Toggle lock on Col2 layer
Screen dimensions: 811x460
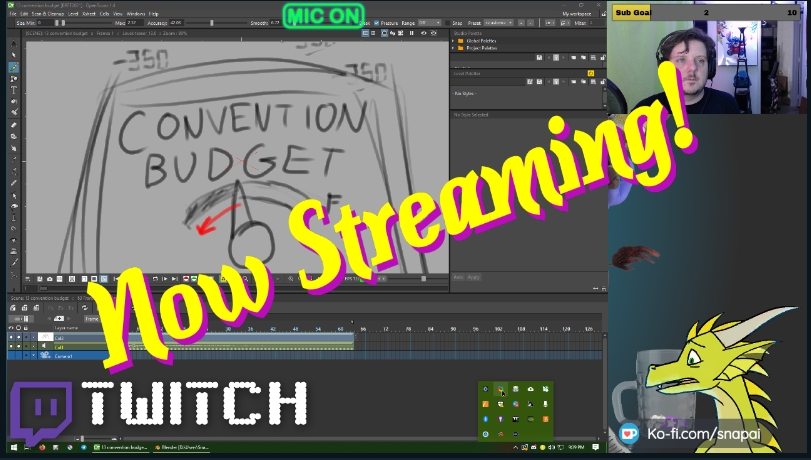(26, 337)
